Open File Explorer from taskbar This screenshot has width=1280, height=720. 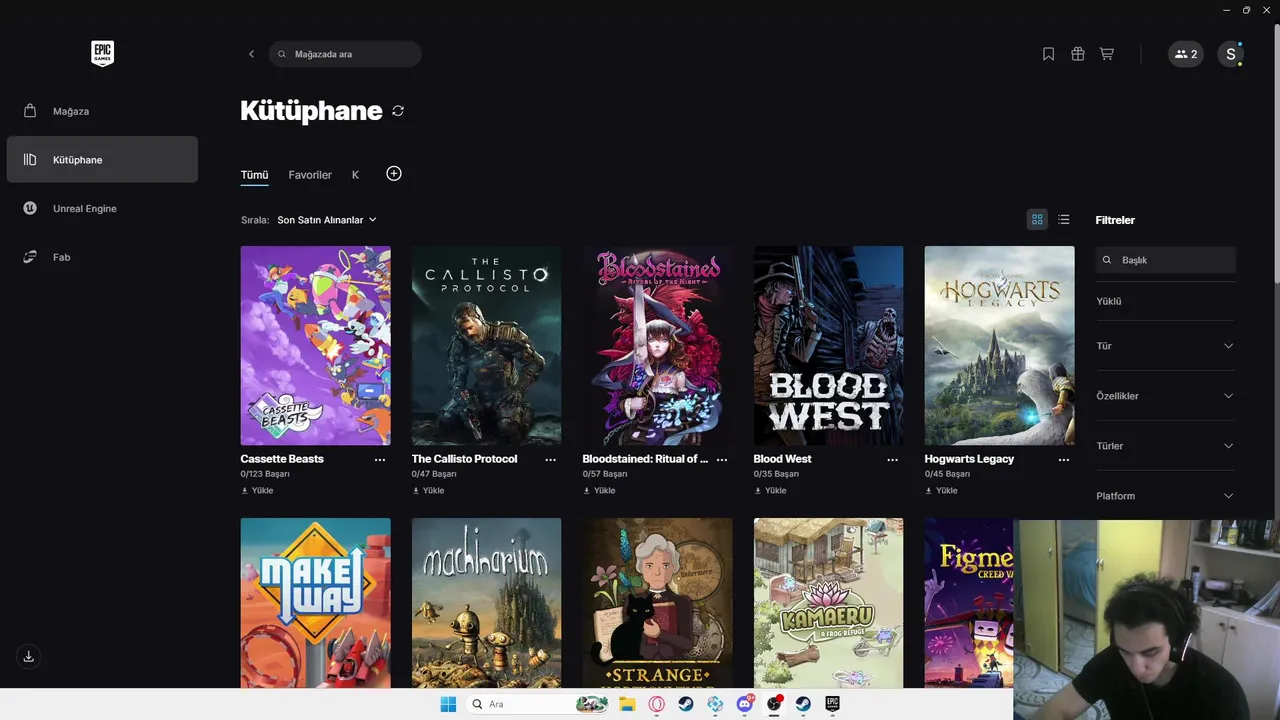pyautogui.click(x=627, y=704)
